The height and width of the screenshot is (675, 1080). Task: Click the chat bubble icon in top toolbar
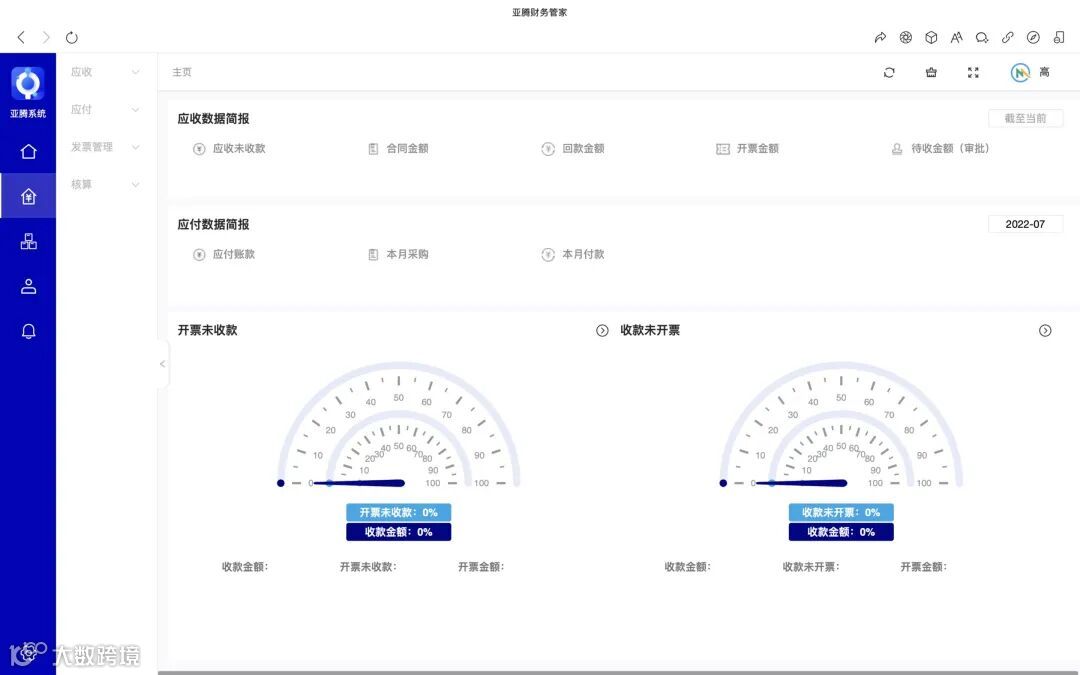[982, 37]
